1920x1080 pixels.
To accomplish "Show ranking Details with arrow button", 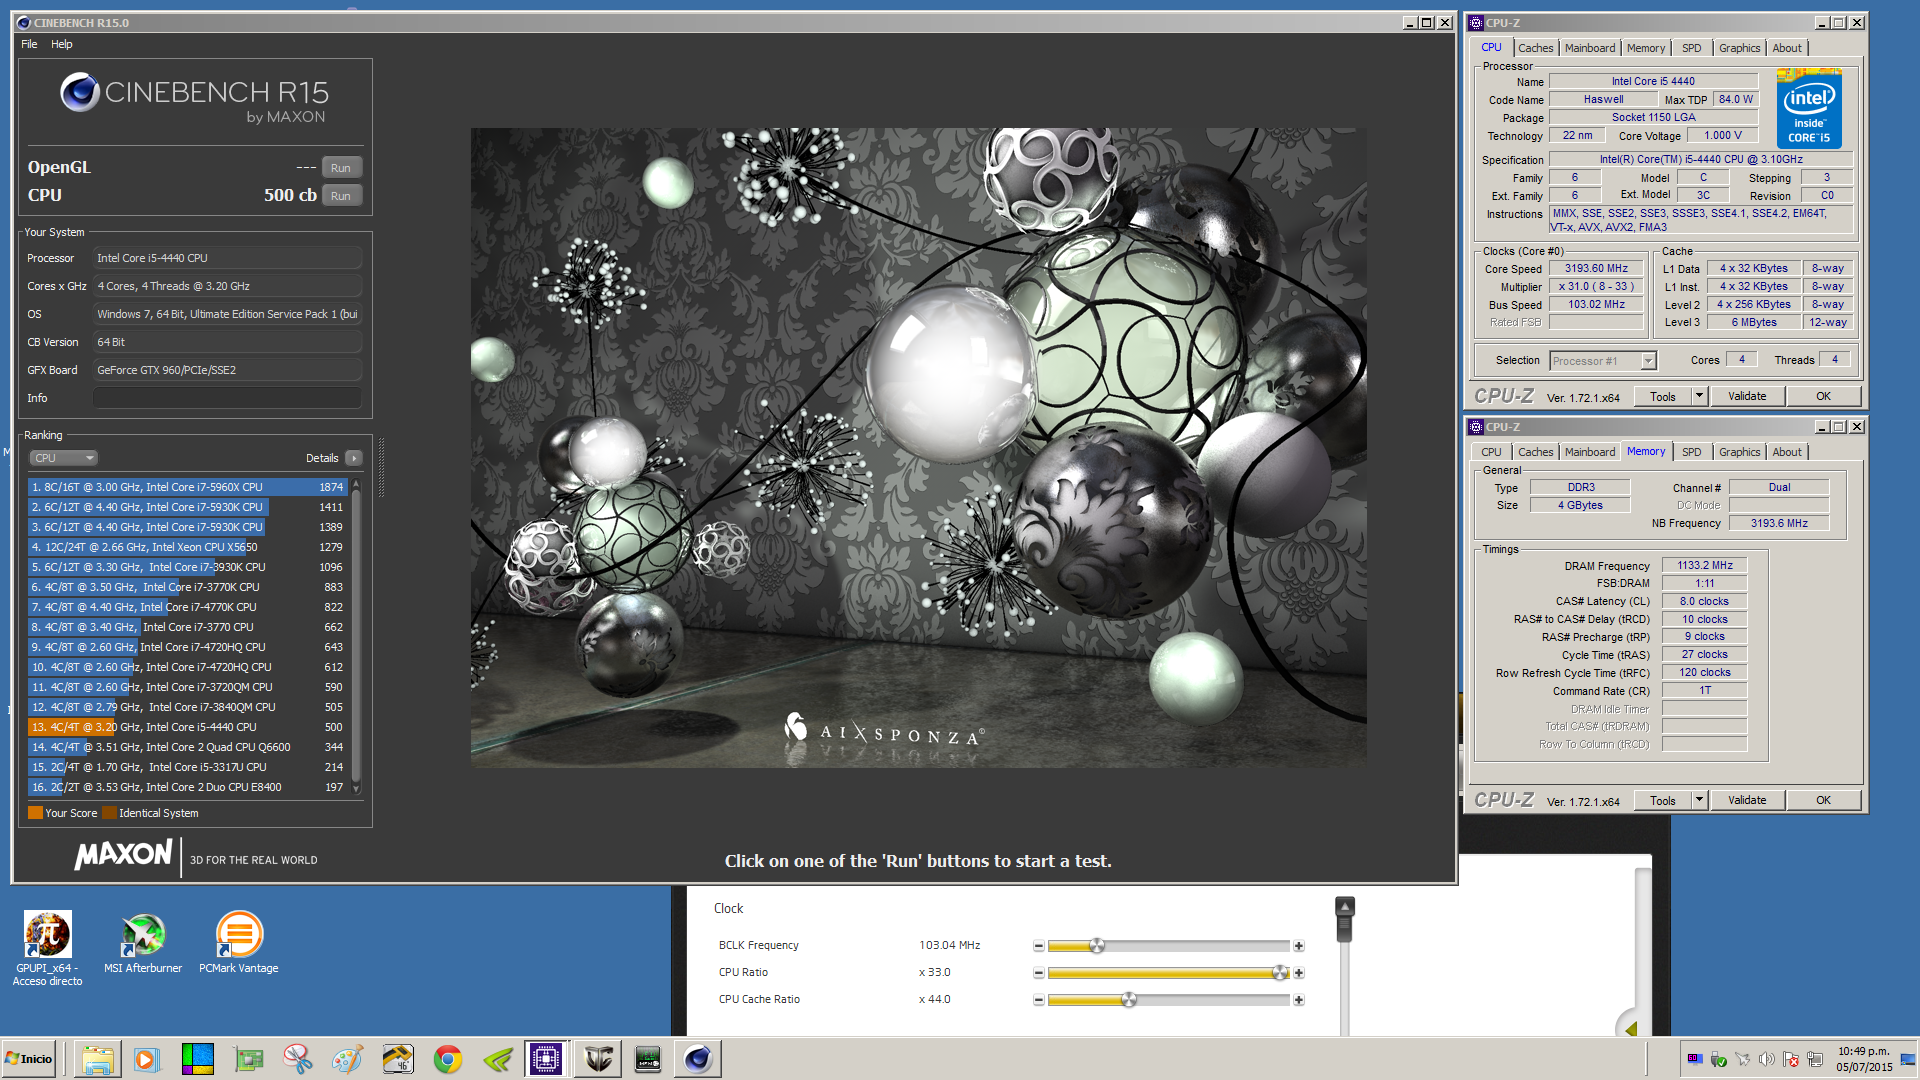I will tap(353, 458).
